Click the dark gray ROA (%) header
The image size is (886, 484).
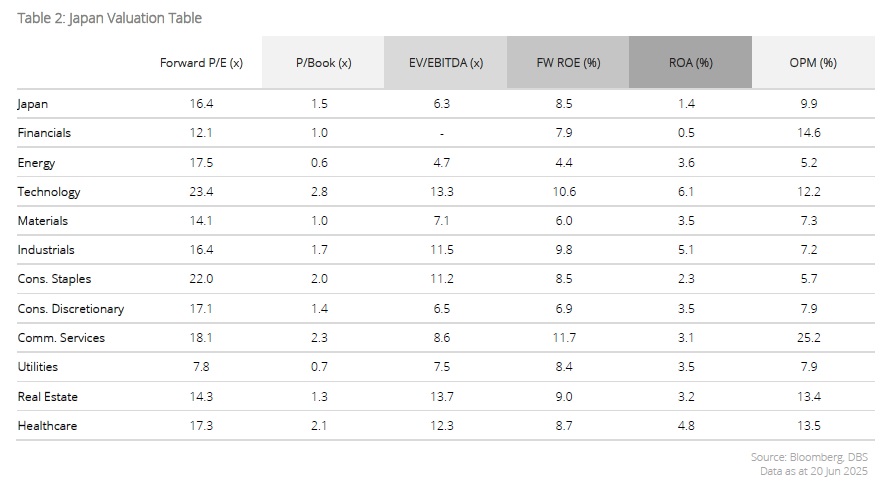(690, 62)
